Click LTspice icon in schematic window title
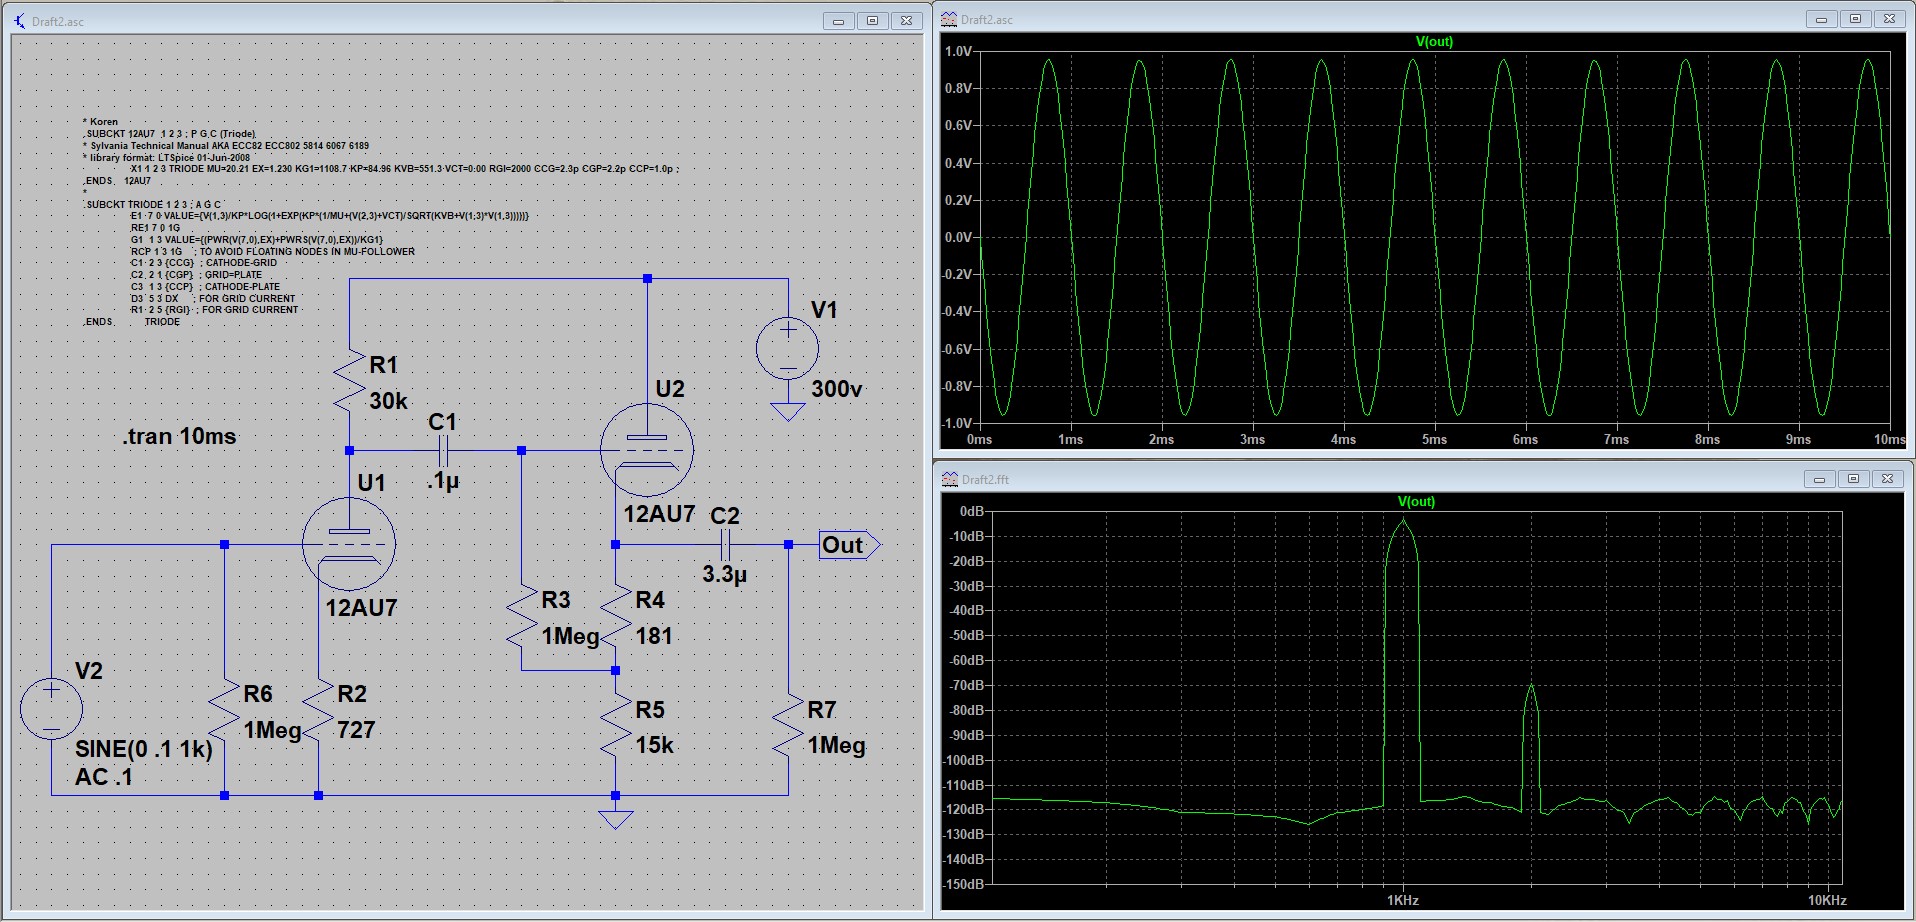1916x922 pixels. pos(20,20)
